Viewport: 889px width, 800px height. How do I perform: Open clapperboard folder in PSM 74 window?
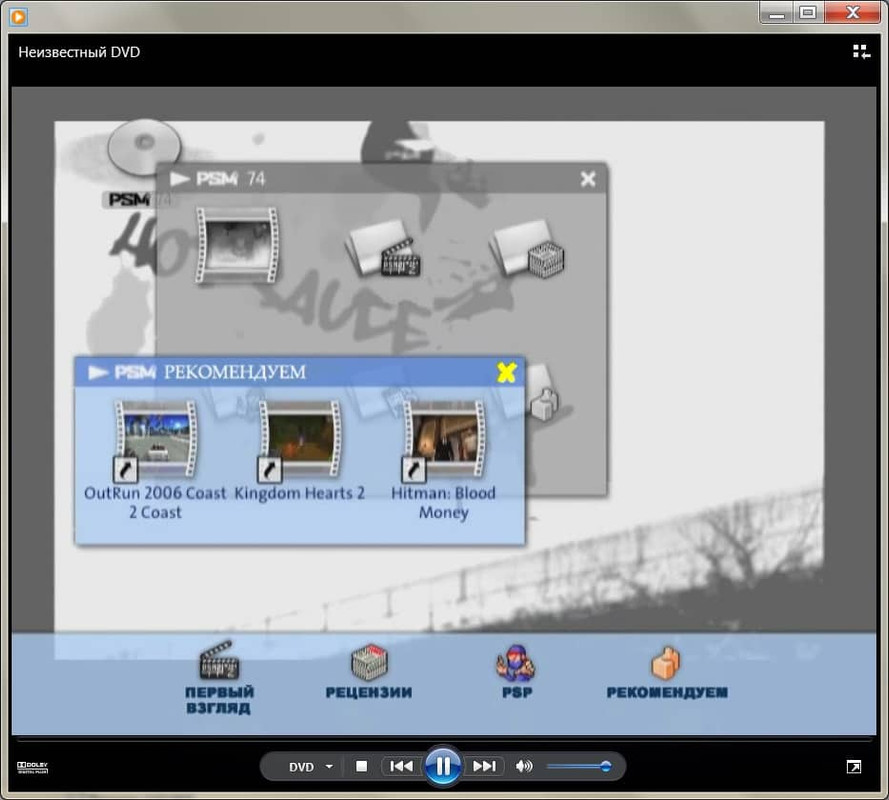pyautogui.click(x=383, y=248)
